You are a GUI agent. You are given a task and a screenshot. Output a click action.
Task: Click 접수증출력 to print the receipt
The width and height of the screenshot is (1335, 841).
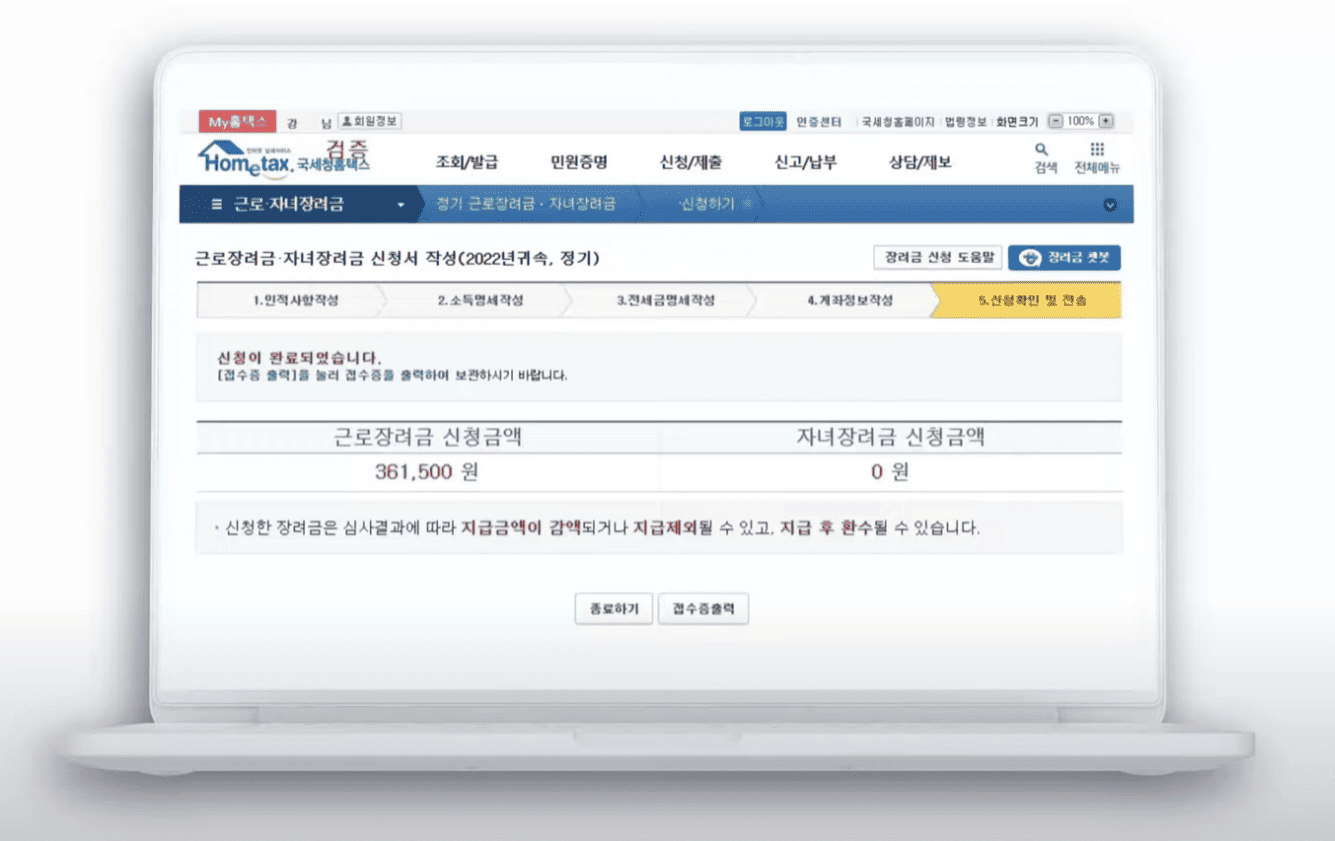click(x=702, y=608)
